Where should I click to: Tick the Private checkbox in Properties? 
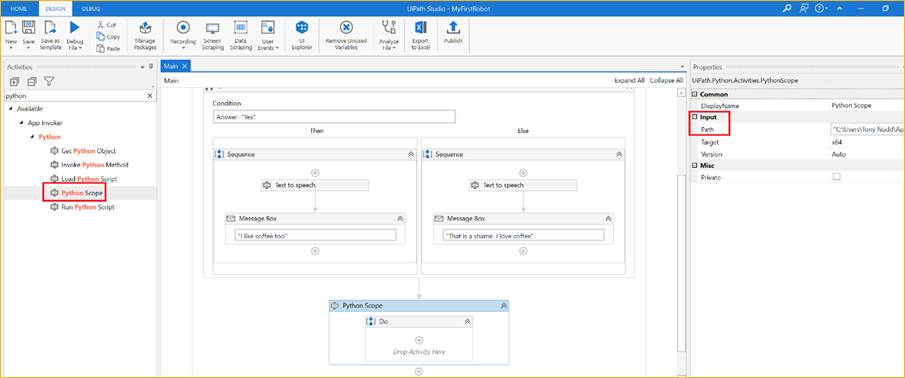click(x=836, y=177)
